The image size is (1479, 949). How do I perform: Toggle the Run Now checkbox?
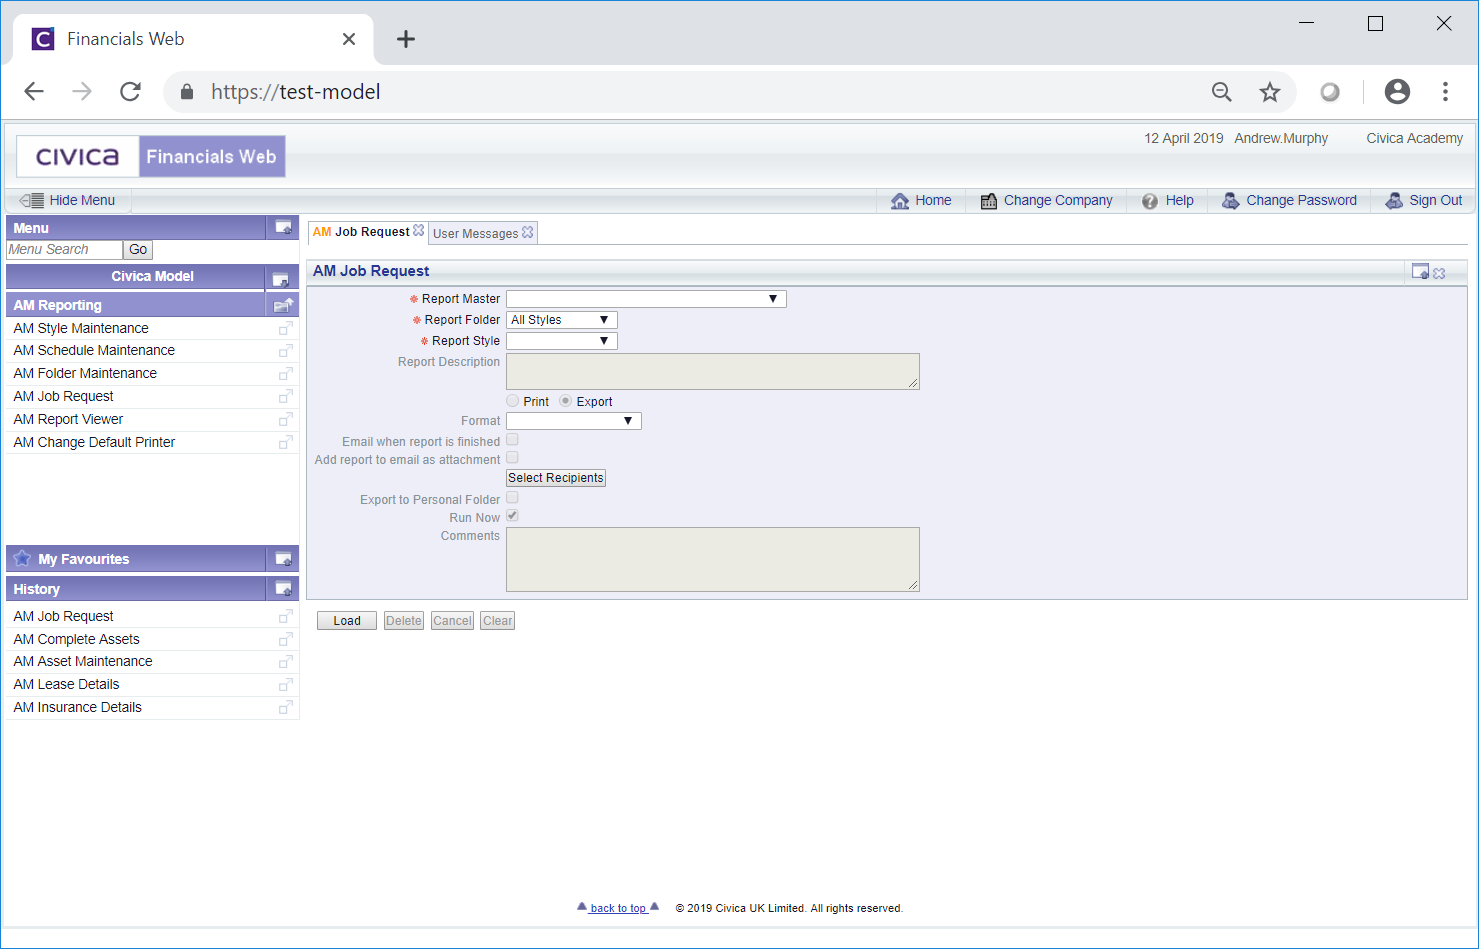click(x=512, y=516)
